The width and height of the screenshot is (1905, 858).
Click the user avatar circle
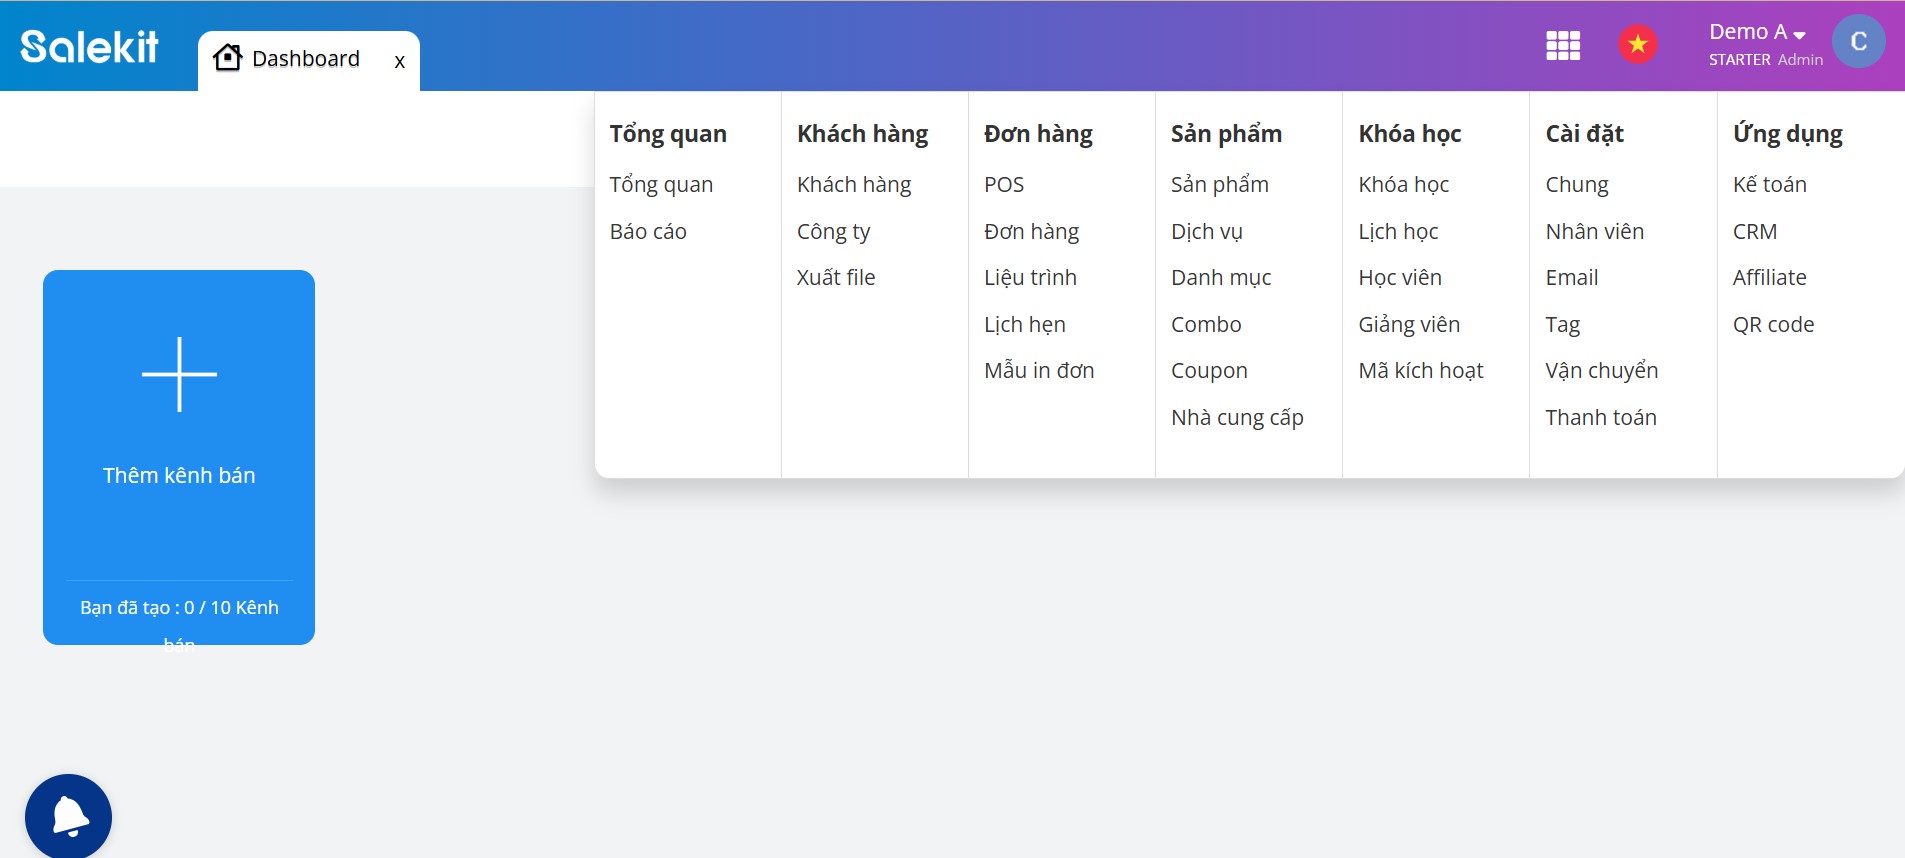click(1858, 42)
